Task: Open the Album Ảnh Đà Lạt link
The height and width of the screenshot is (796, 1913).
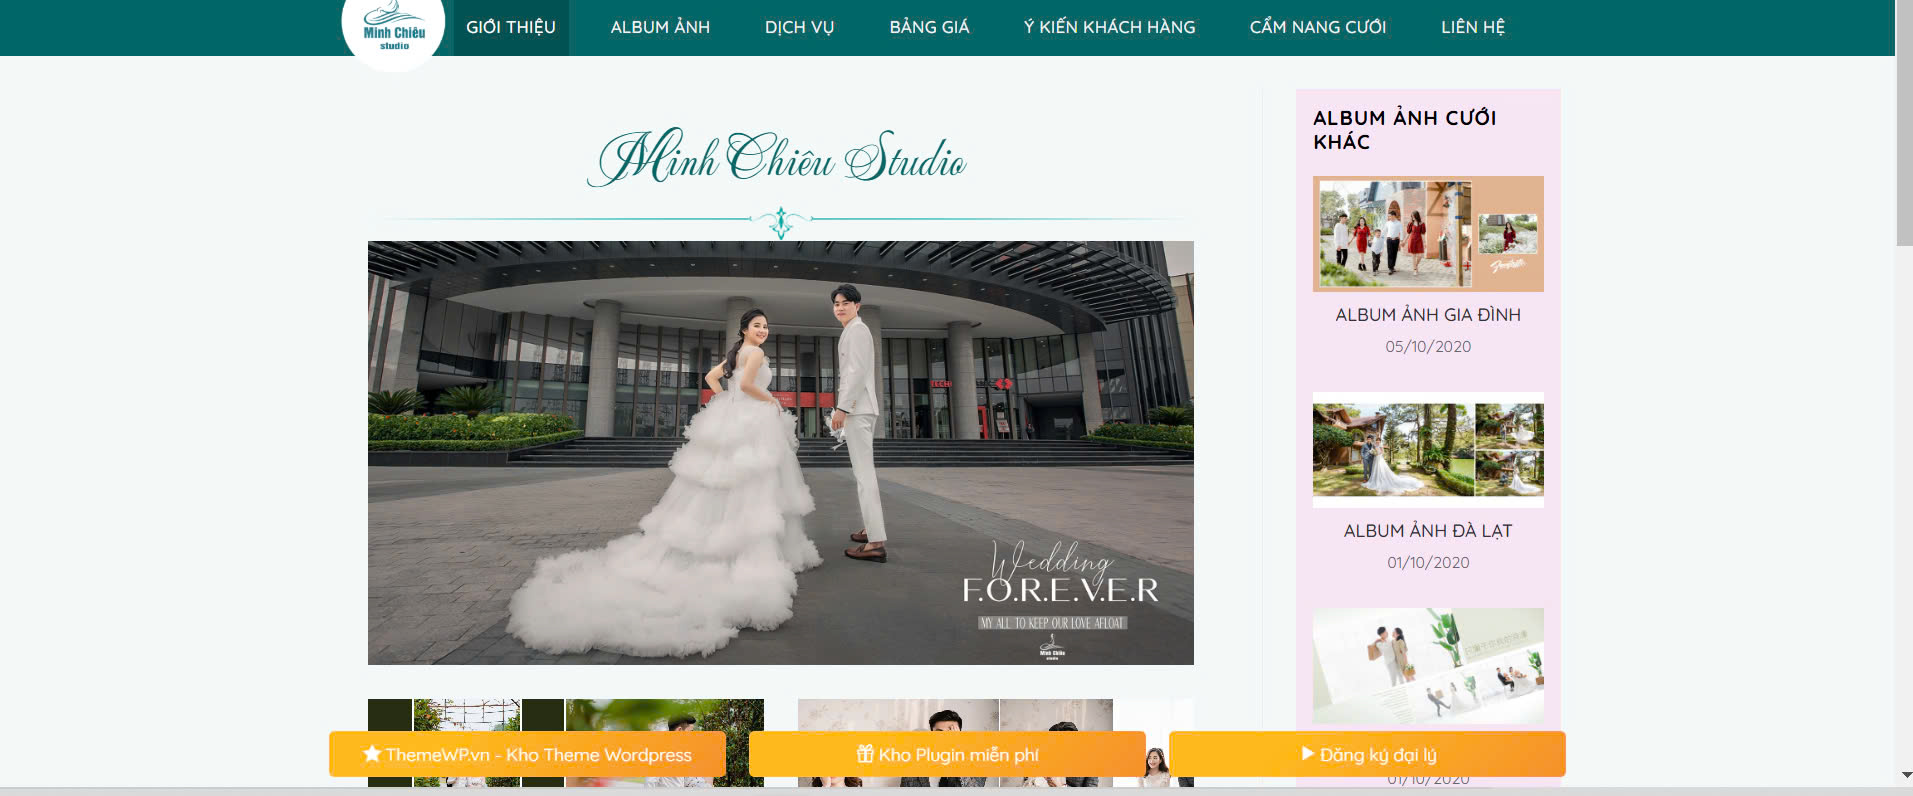Action: pos(1428,531)
